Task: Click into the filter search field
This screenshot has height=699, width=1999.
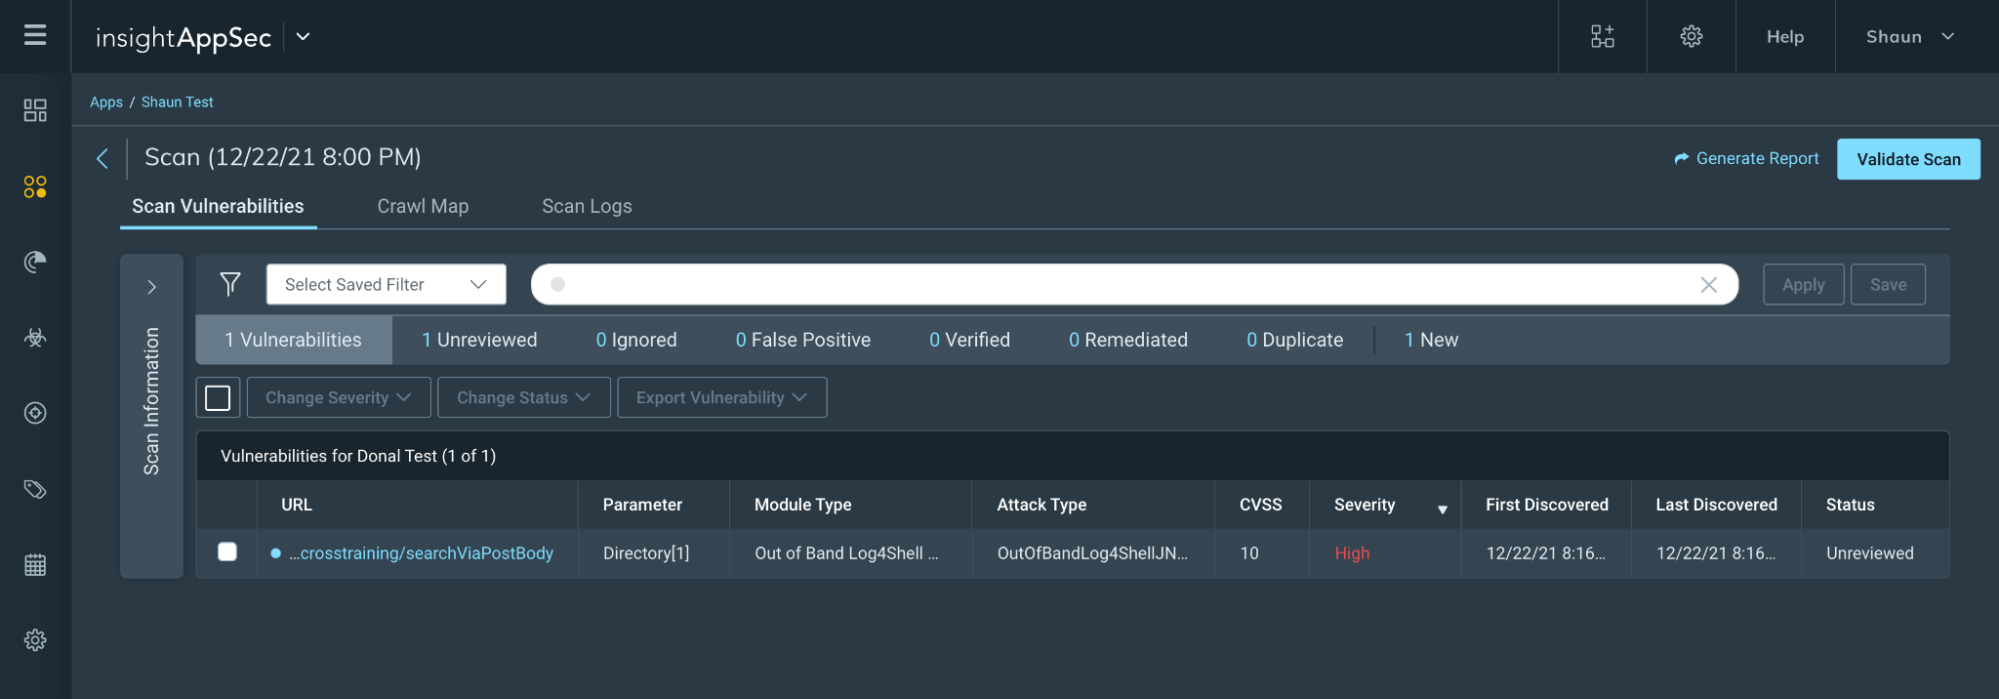Action: [1120, 285]
